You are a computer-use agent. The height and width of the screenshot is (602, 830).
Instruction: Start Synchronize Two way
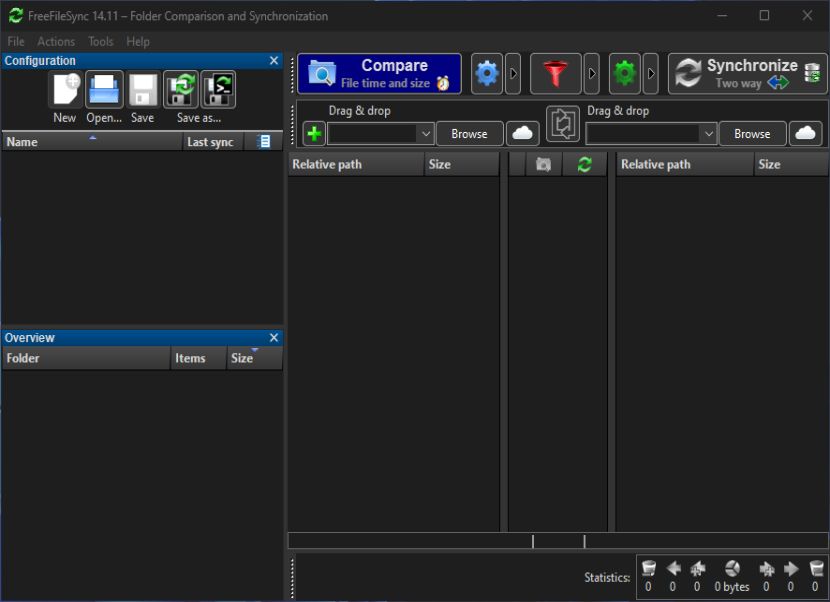tap(747, 74)
